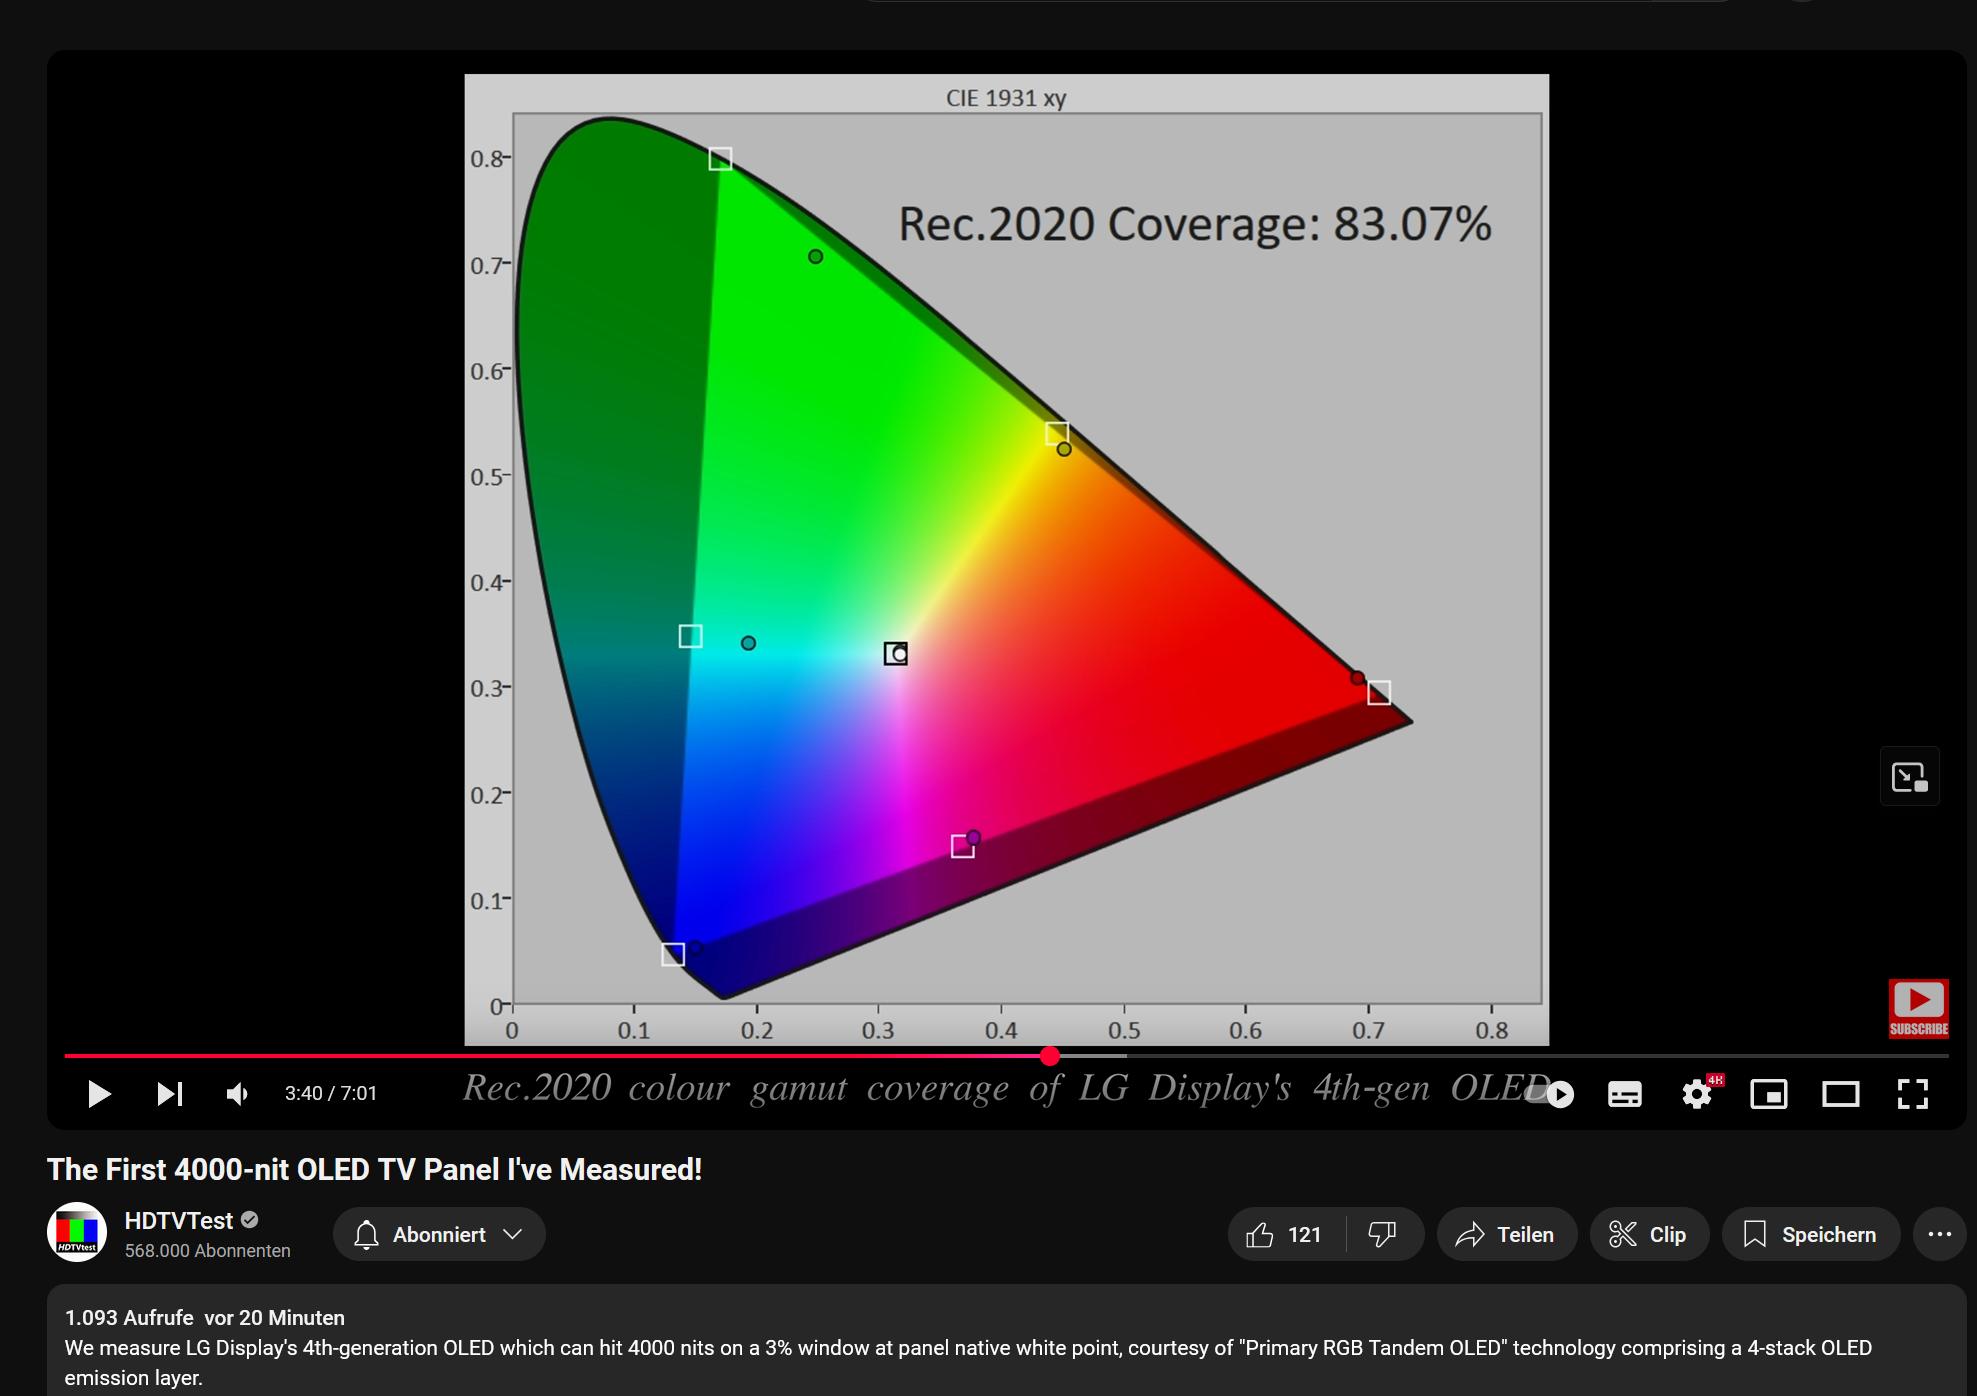
Task: Skip to the next video
Action: point(169,1093)
